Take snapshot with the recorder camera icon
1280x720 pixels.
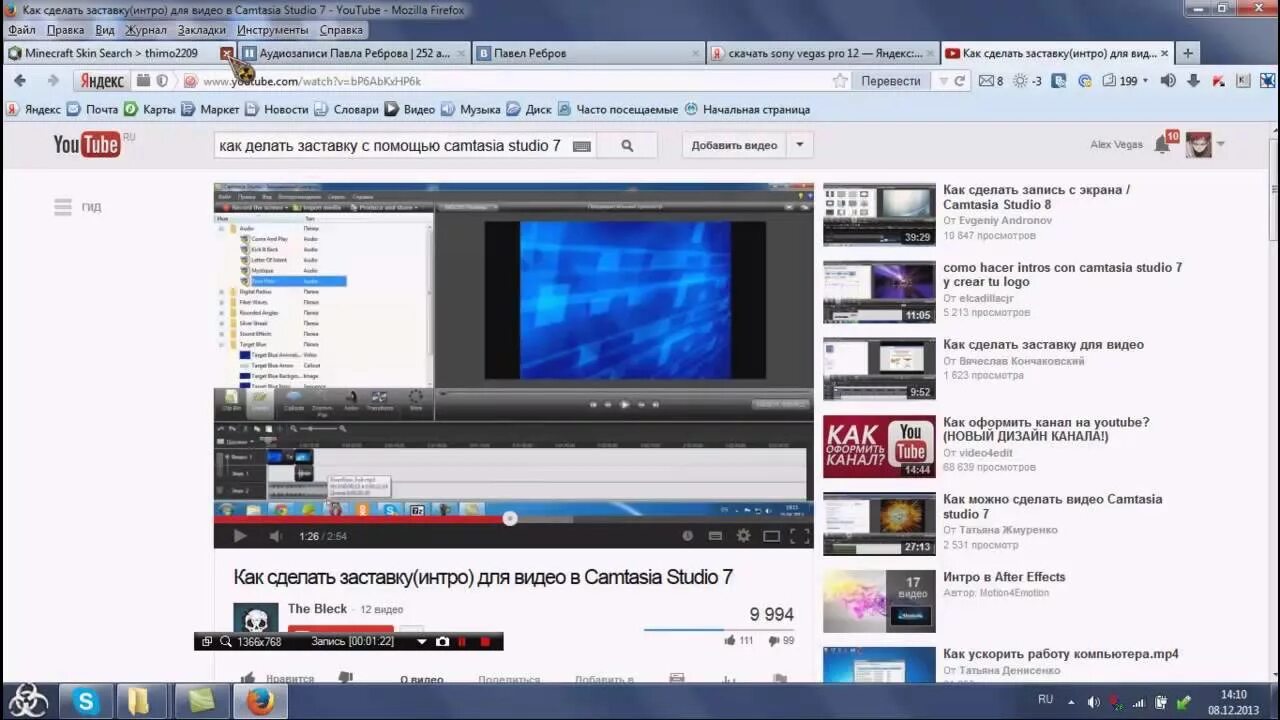pos(442,641)
